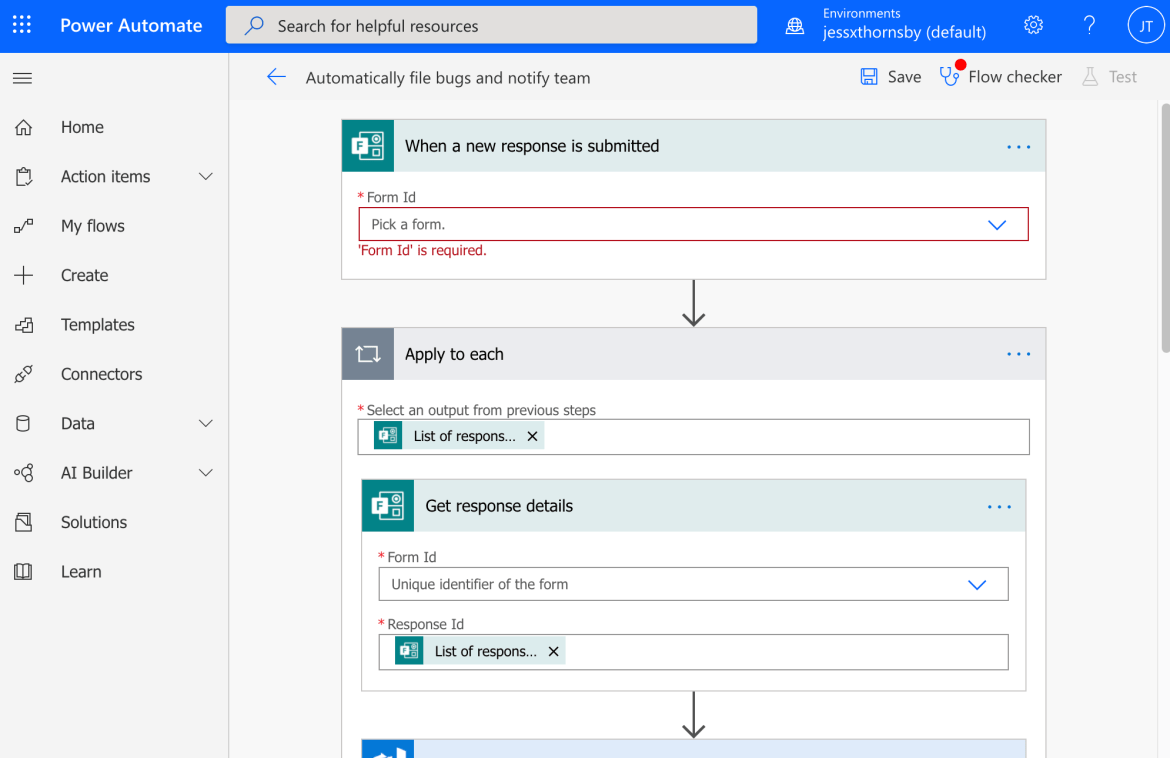Click the Search for helpful resources box

click(491, 26)
